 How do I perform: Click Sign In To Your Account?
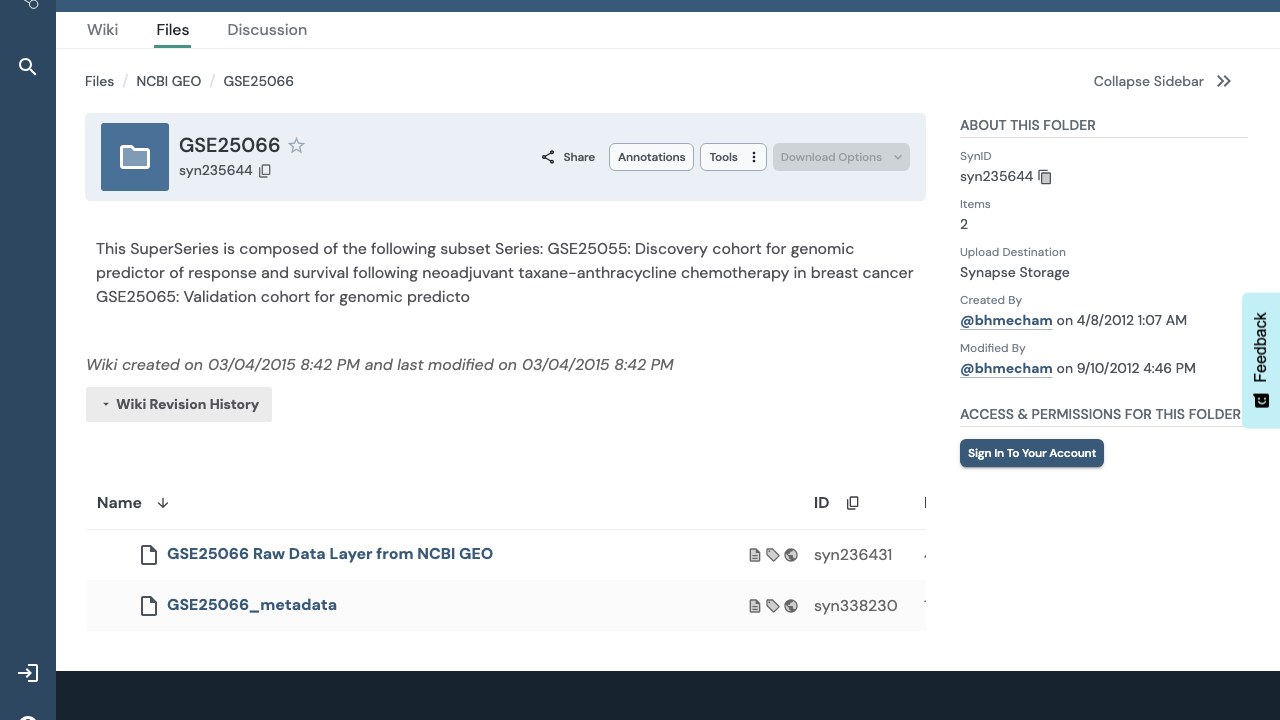coord(1032,453)
